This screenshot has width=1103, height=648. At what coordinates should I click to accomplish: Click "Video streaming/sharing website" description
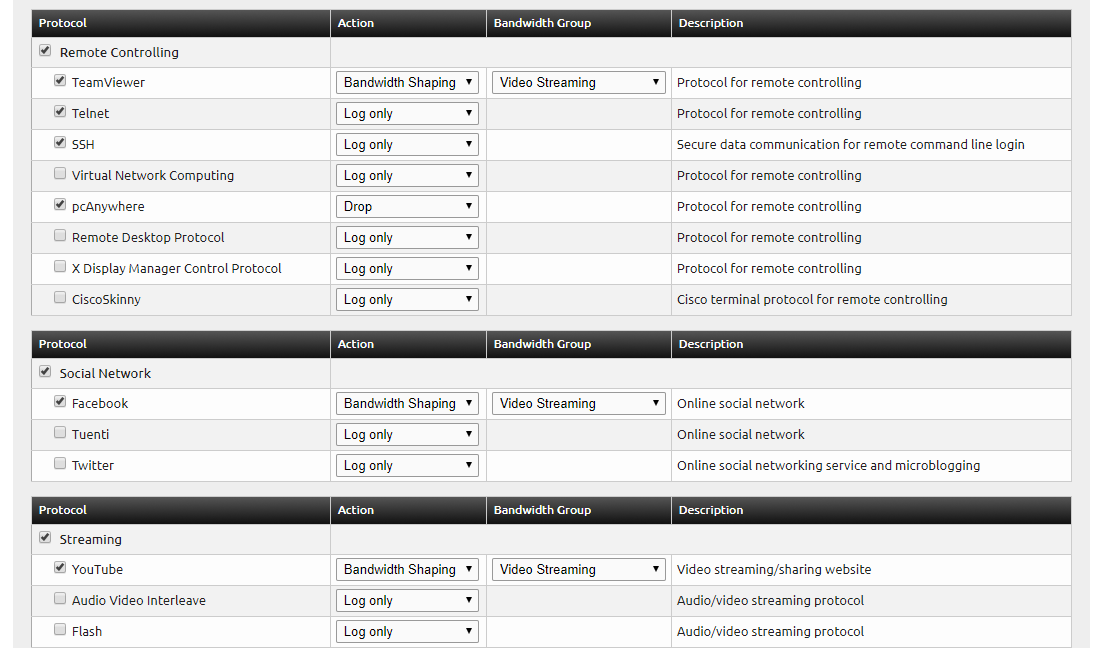[x=774, y=569]
